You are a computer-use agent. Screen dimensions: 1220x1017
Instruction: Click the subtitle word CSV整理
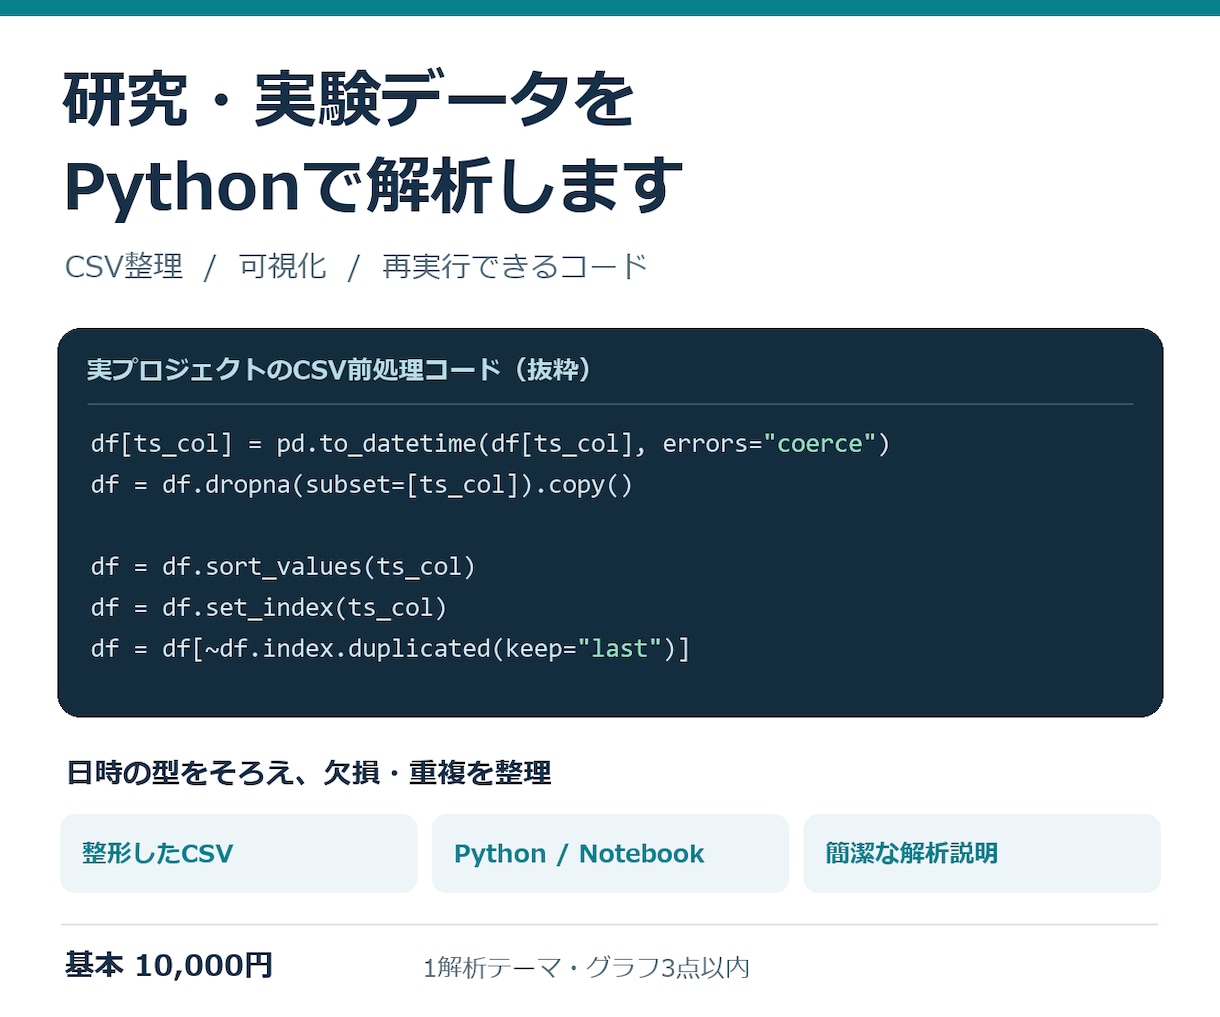[124, 266]
